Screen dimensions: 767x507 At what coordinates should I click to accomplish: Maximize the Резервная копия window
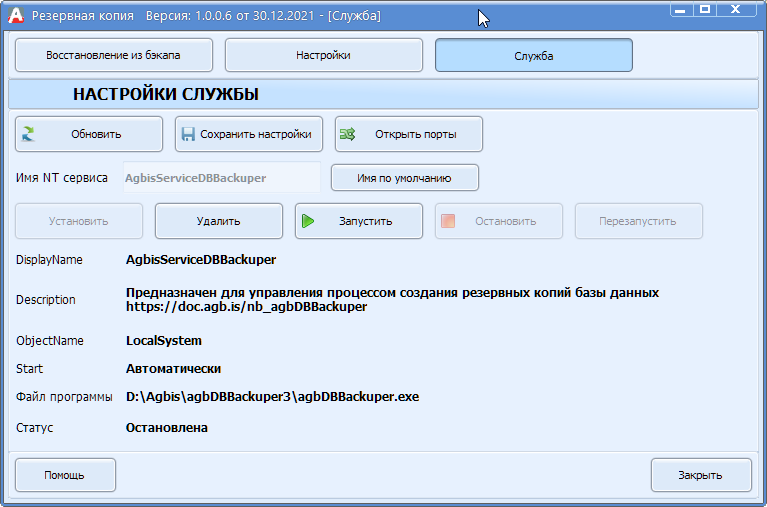point(705,10)
